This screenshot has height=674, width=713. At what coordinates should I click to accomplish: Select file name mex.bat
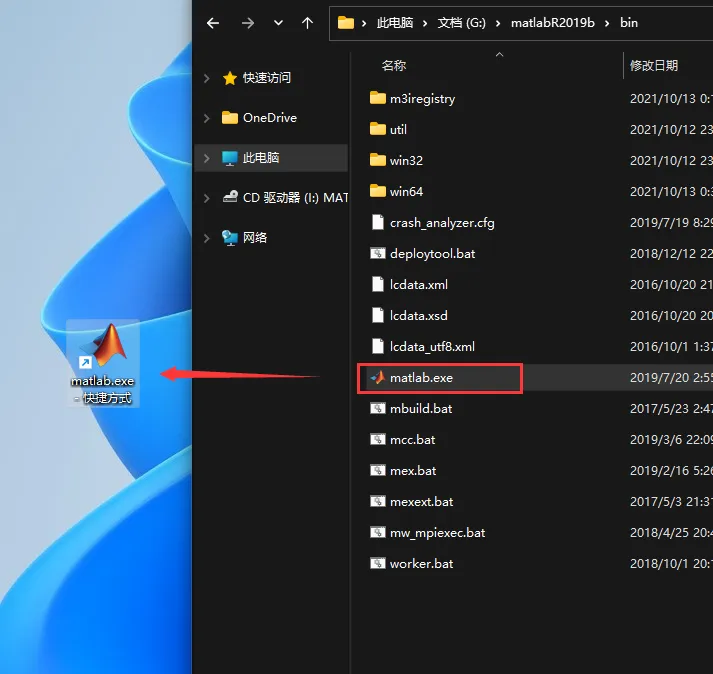[x=413, y=471]
